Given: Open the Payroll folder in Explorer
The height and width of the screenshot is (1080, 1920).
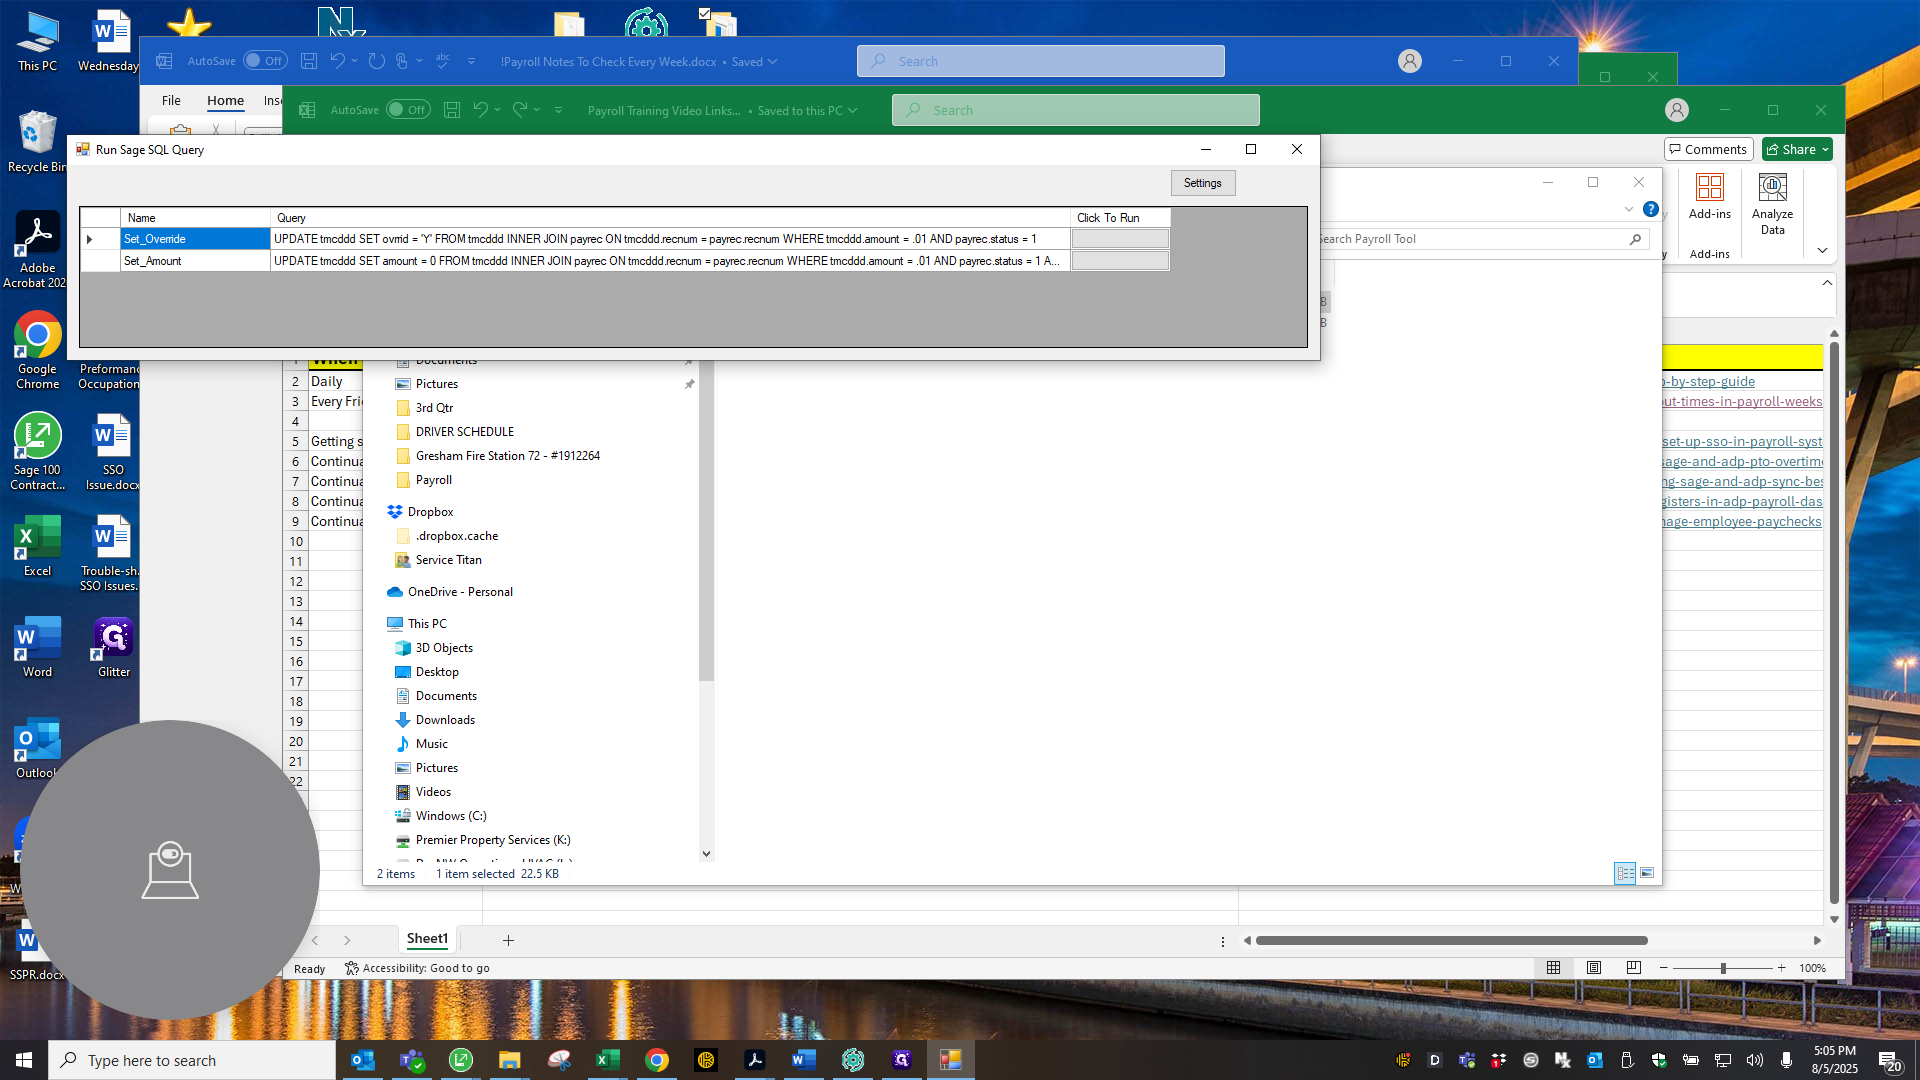Looking at the screenshot, I should click(x=433, y=480).
